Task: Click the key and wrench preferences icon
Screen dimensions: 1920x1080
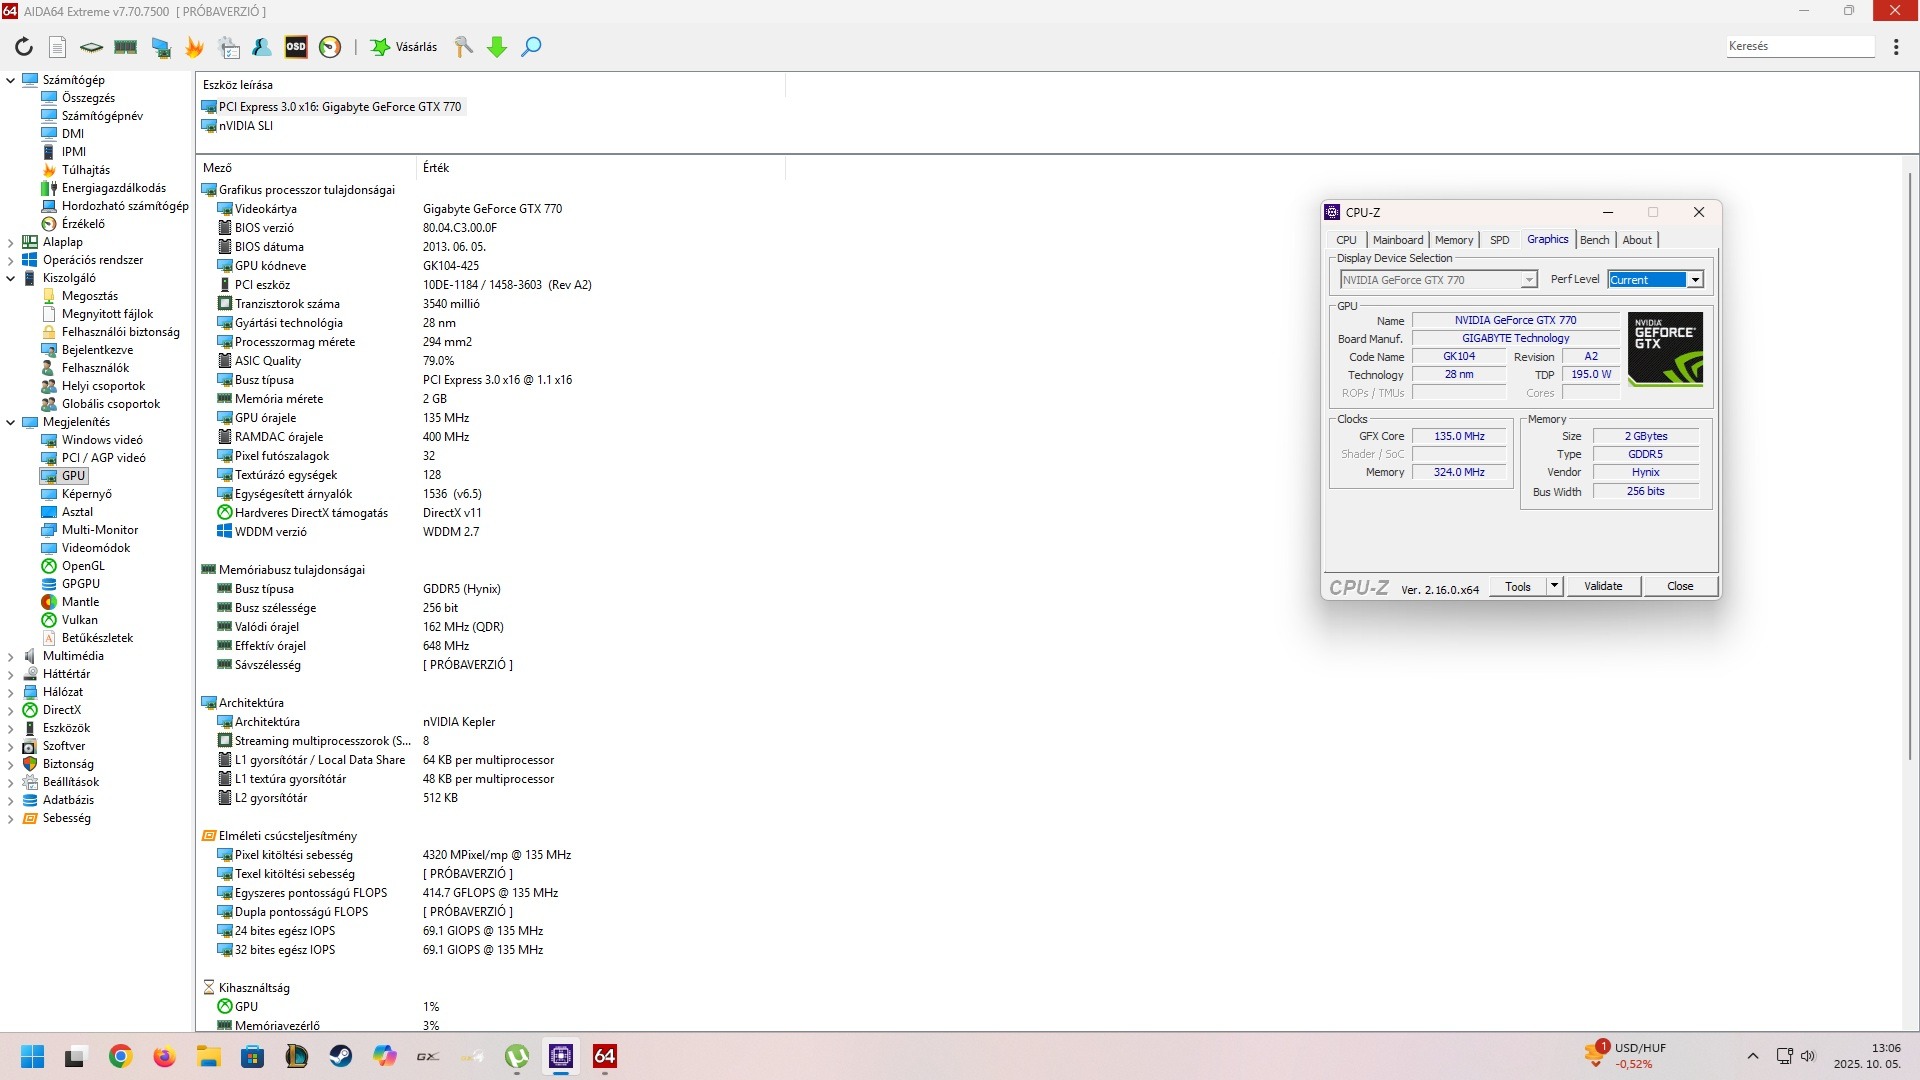Action: click(463, 47)
